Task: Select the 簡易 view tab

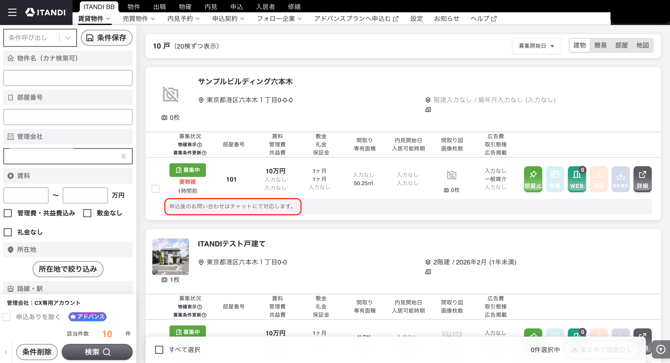Action: click(x=600, y=45)
